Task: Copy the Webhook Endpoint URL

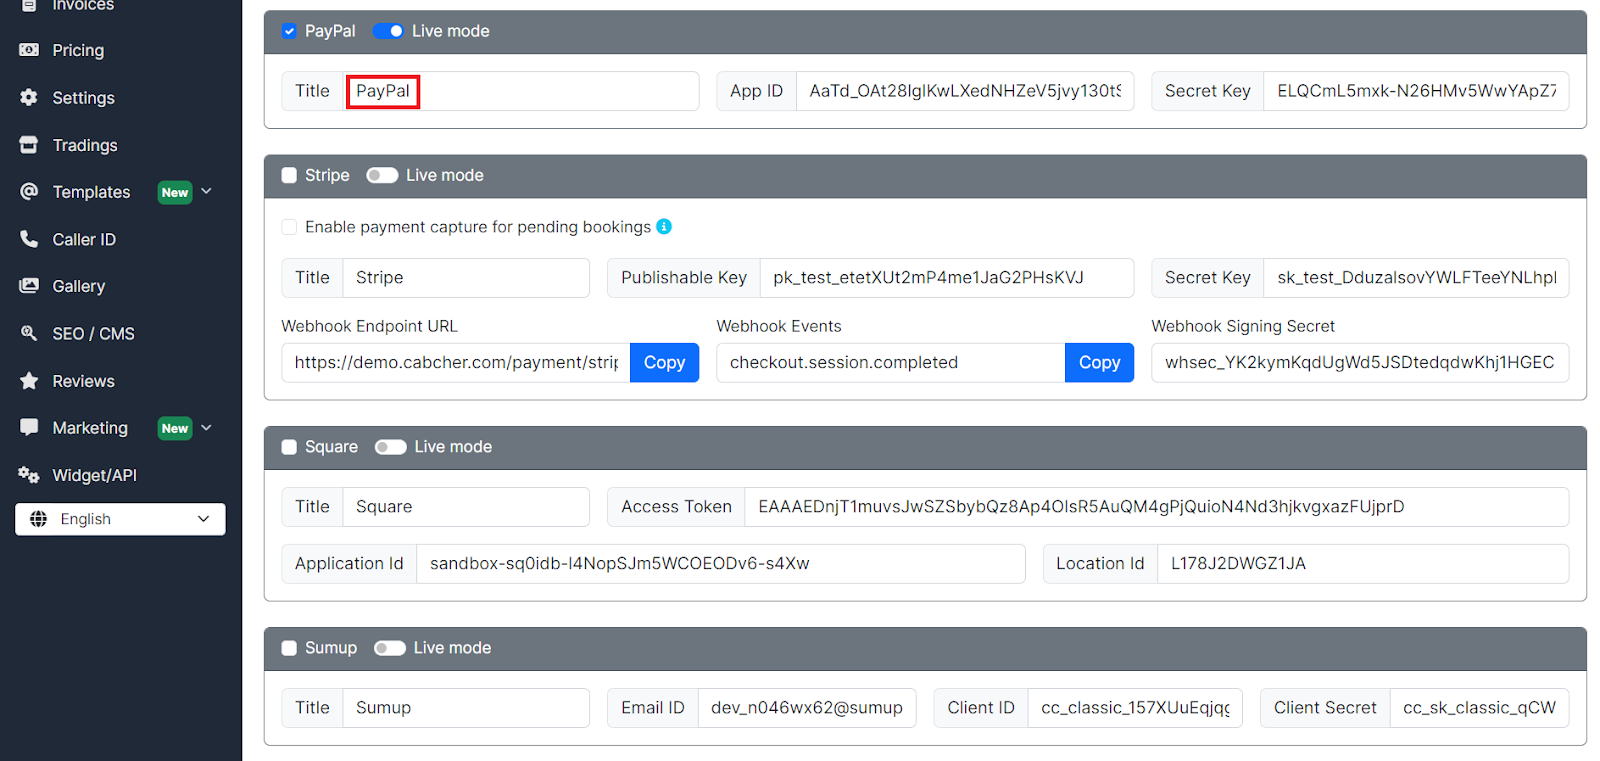Action: tap(664, 362)
